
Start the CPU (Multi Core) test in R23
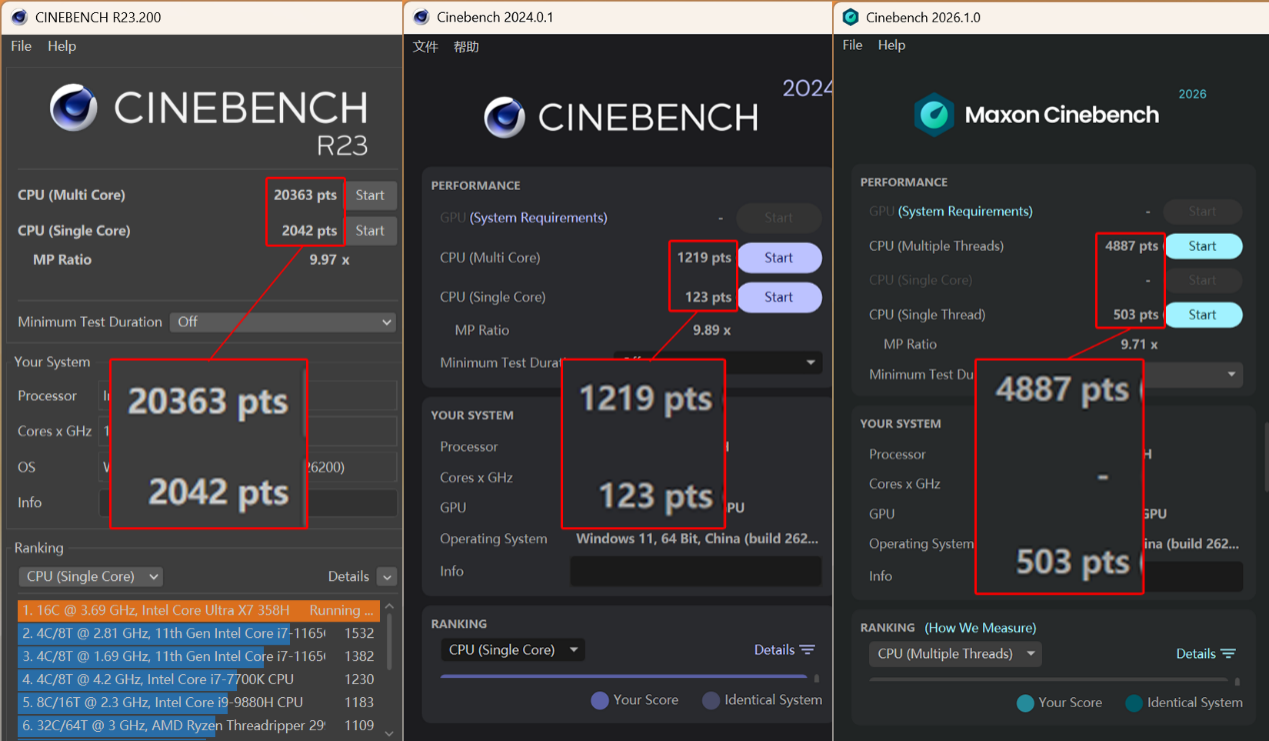370,195
